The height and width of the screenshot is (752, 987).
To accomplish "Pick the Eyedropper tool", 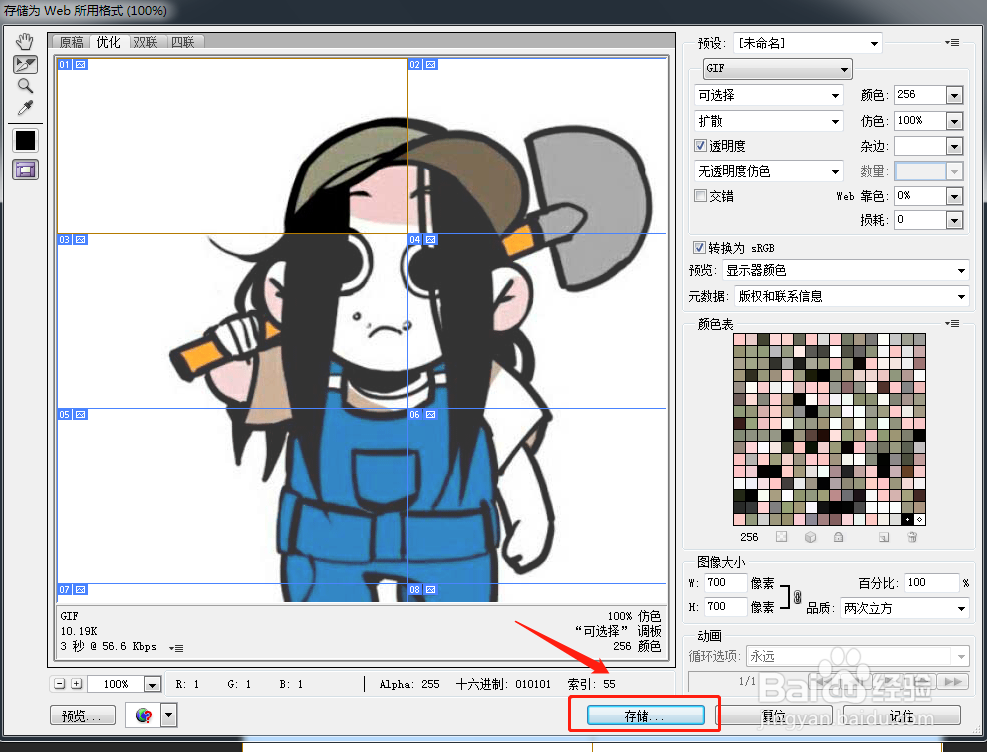I will (x=24, y=108).
